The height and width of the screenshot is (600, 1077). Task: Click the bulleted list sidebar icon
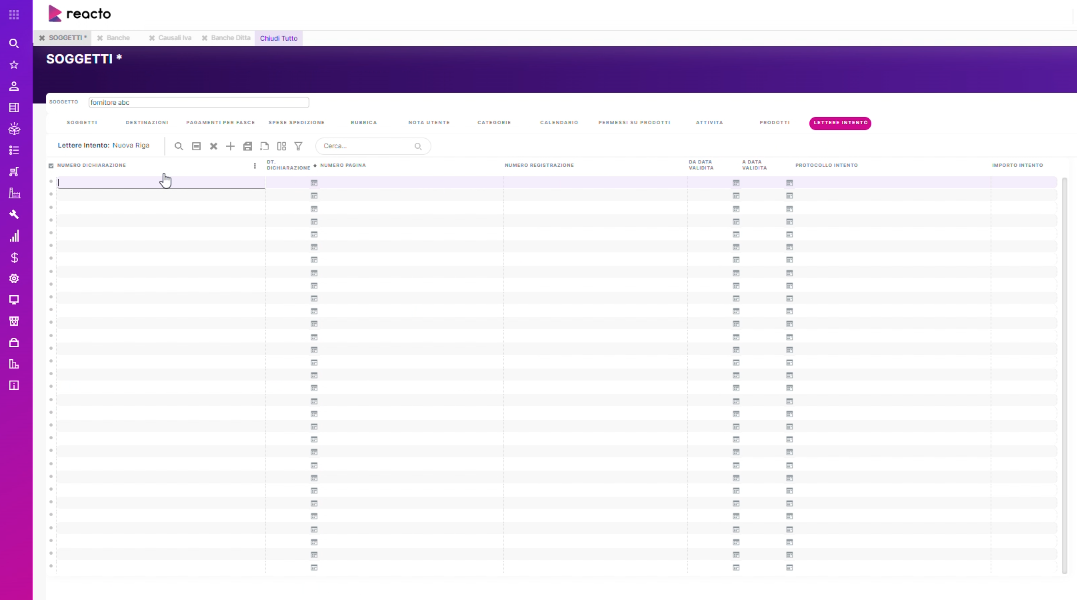coord(14,150)
